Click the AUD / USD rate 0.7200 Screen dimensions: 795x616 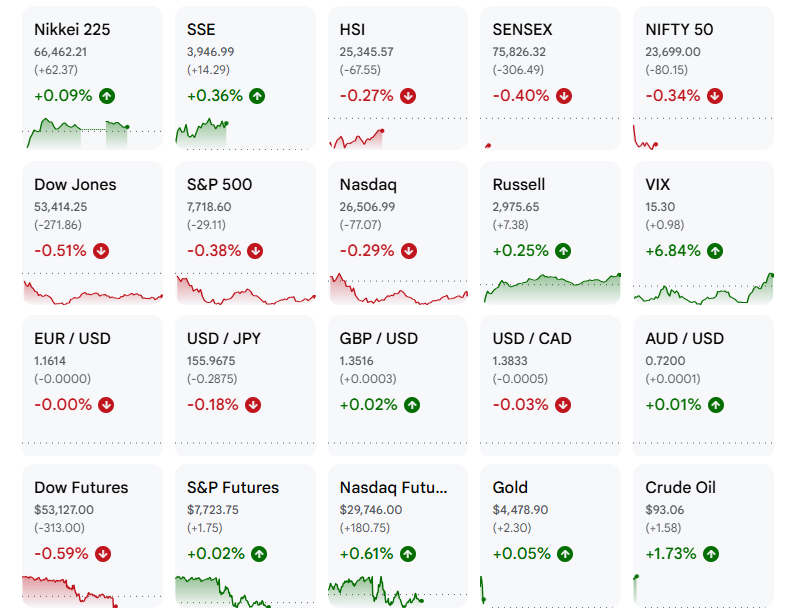tap(665, 361)
